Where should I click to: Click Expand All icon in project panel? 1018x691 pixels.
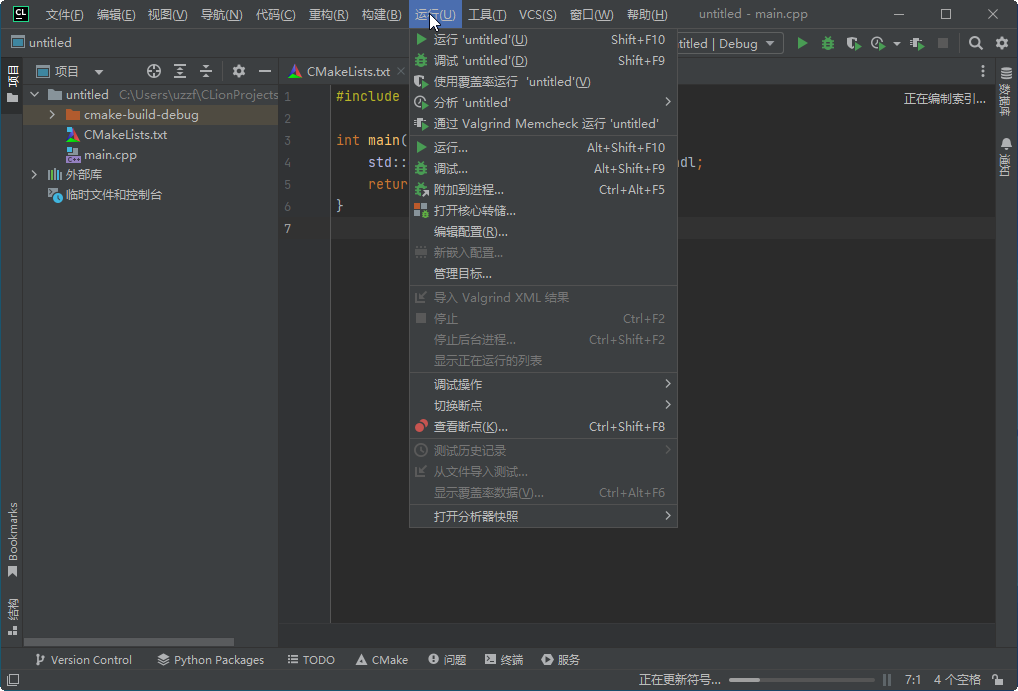click(x=180, y=71)
